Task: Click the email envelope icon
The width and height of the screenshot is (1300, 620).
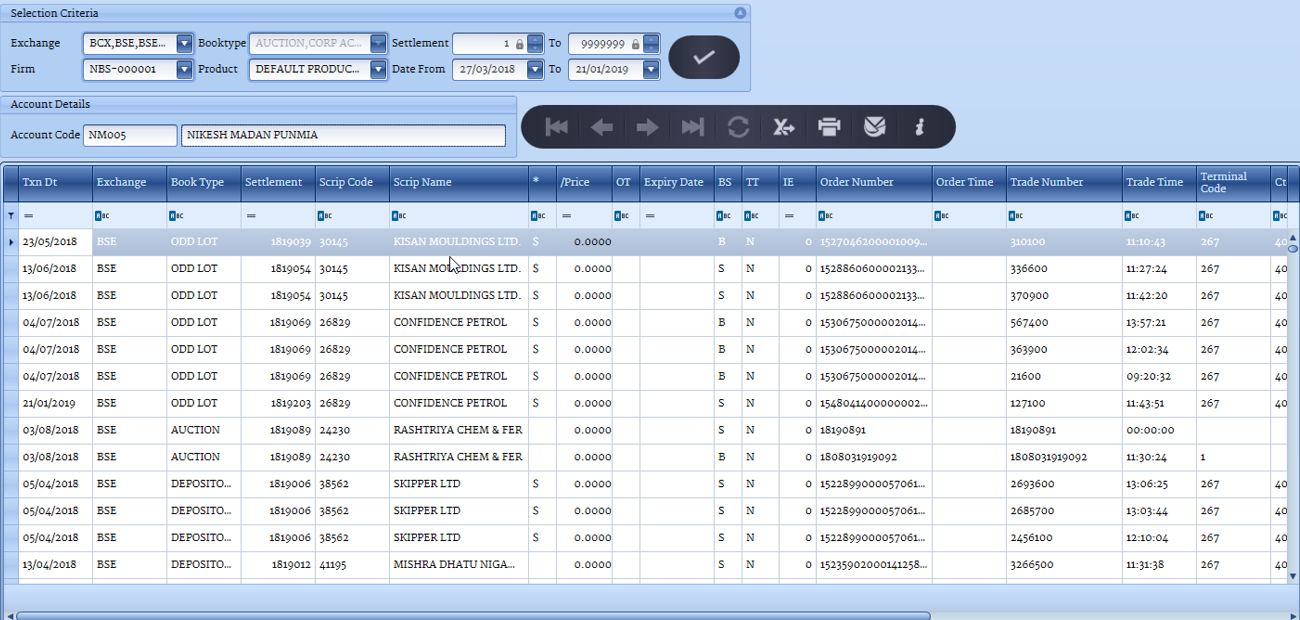Action: click(874, 127)
